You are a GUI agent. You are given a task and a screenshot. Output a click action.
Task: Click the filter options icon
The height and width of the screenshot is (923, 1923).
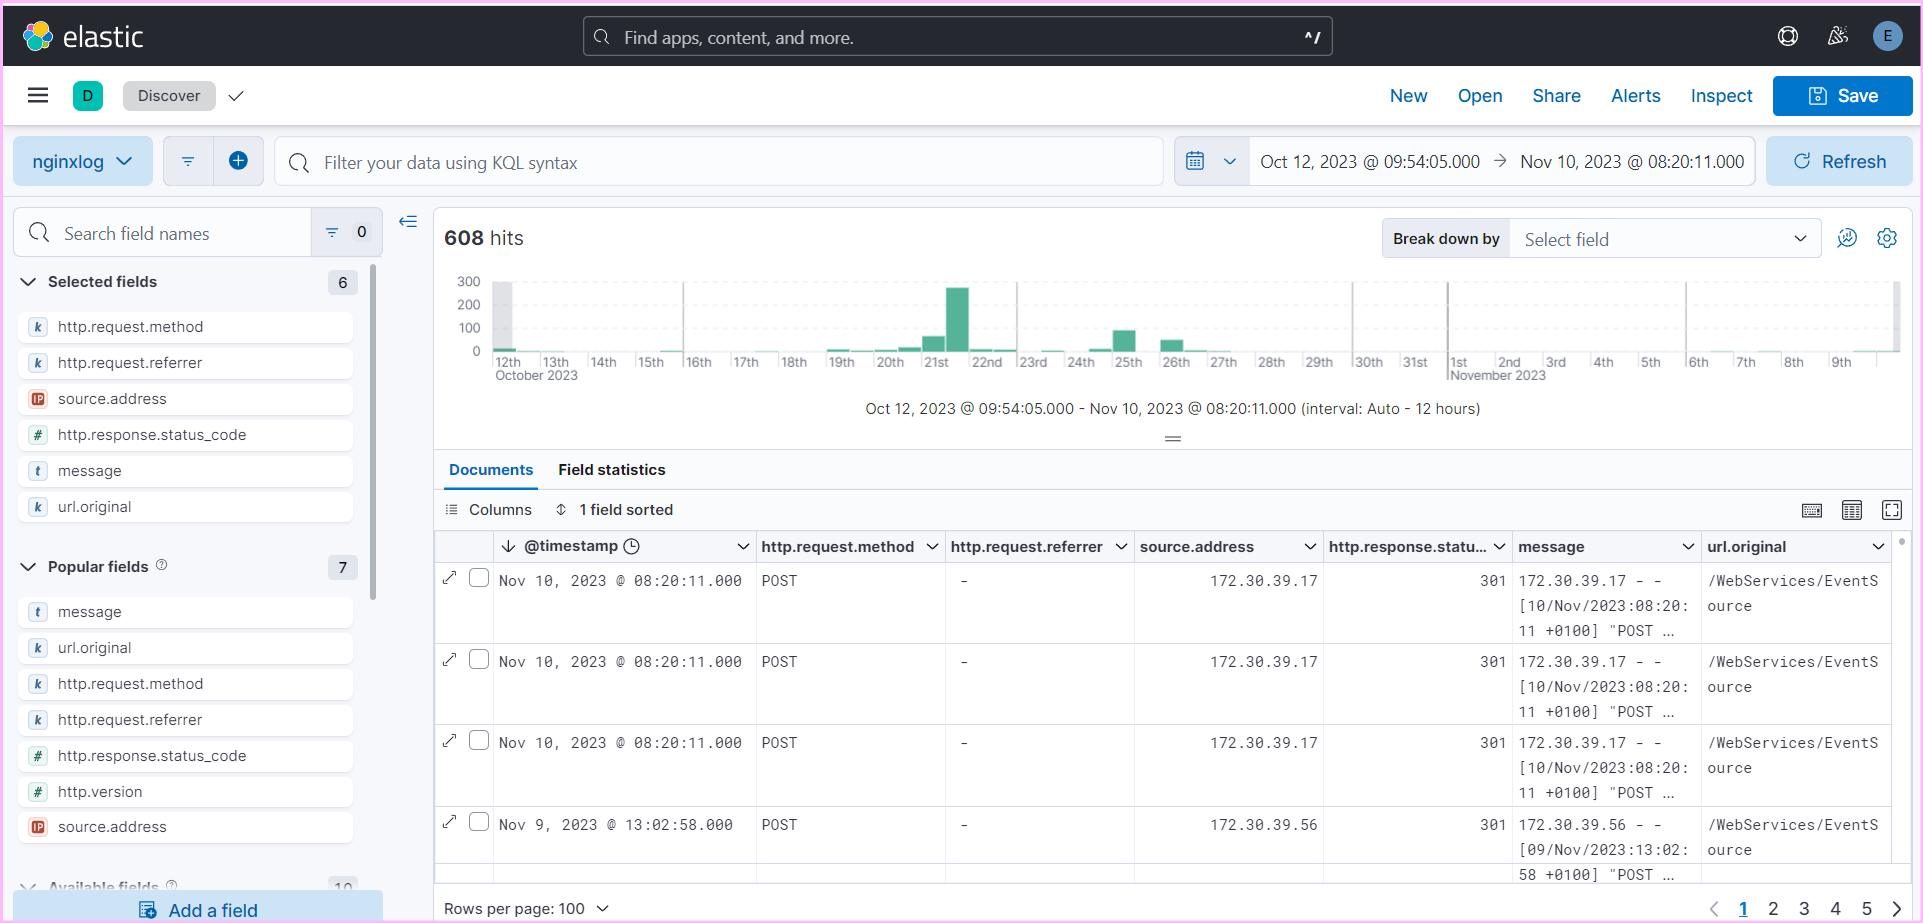coord(188,161)
